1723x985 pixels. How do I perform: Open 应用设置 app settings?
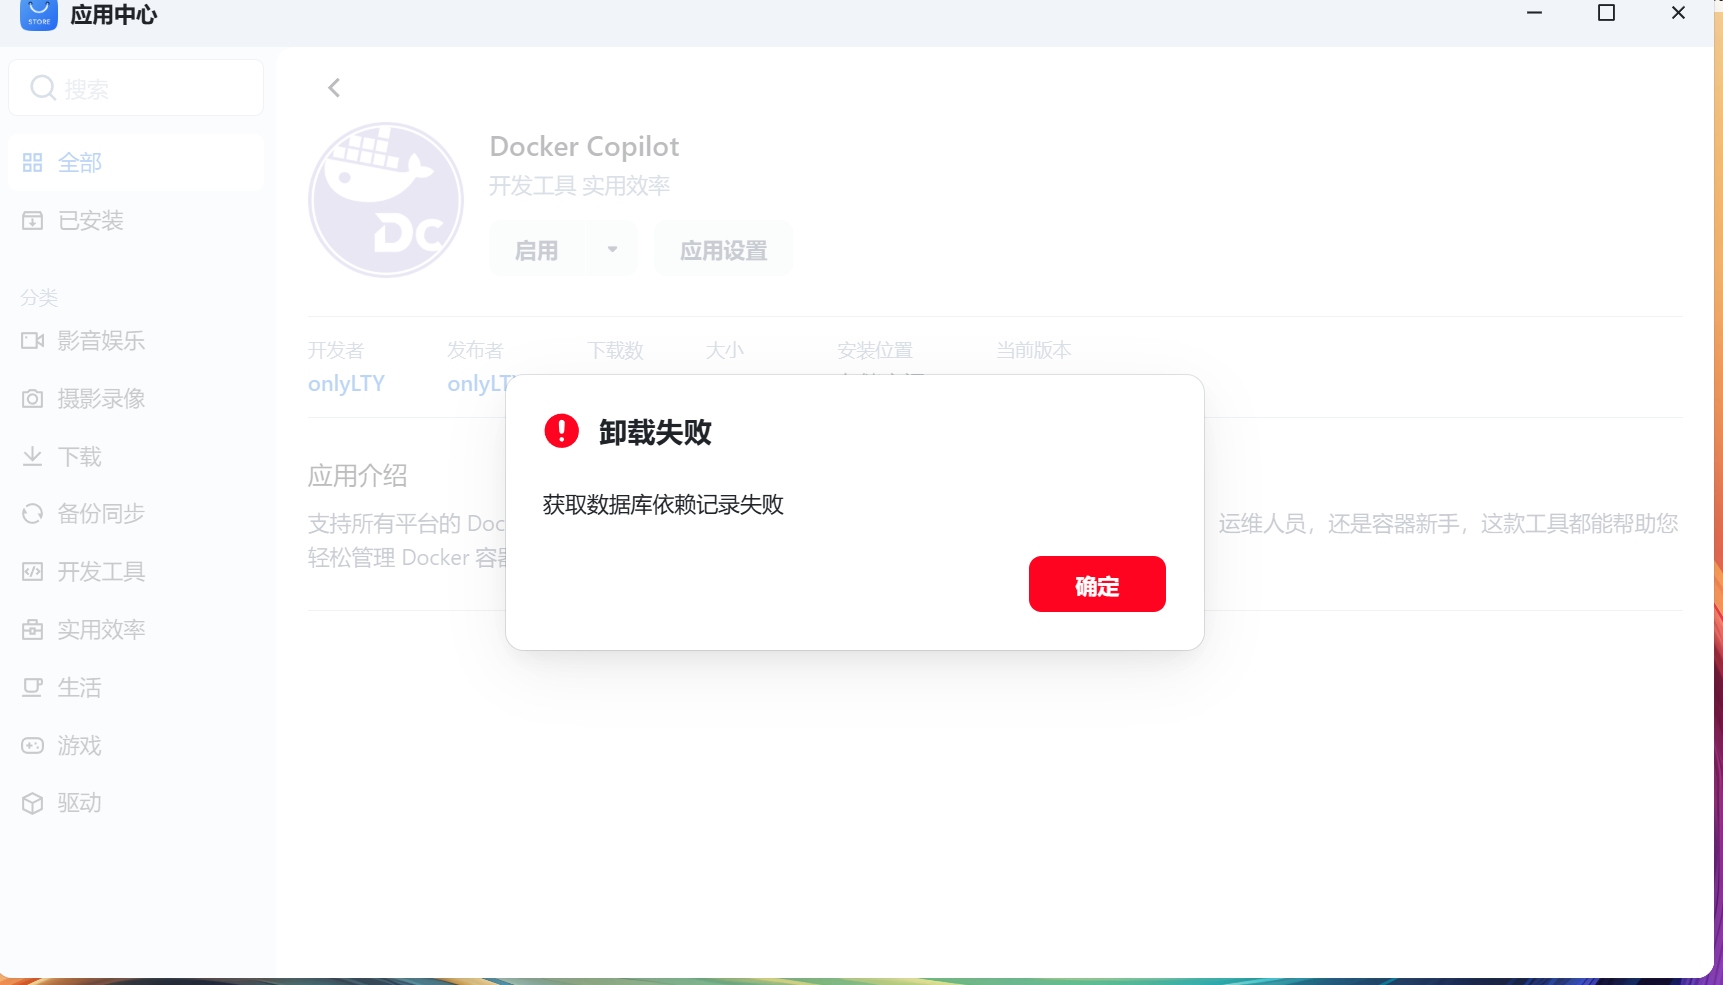723,250
